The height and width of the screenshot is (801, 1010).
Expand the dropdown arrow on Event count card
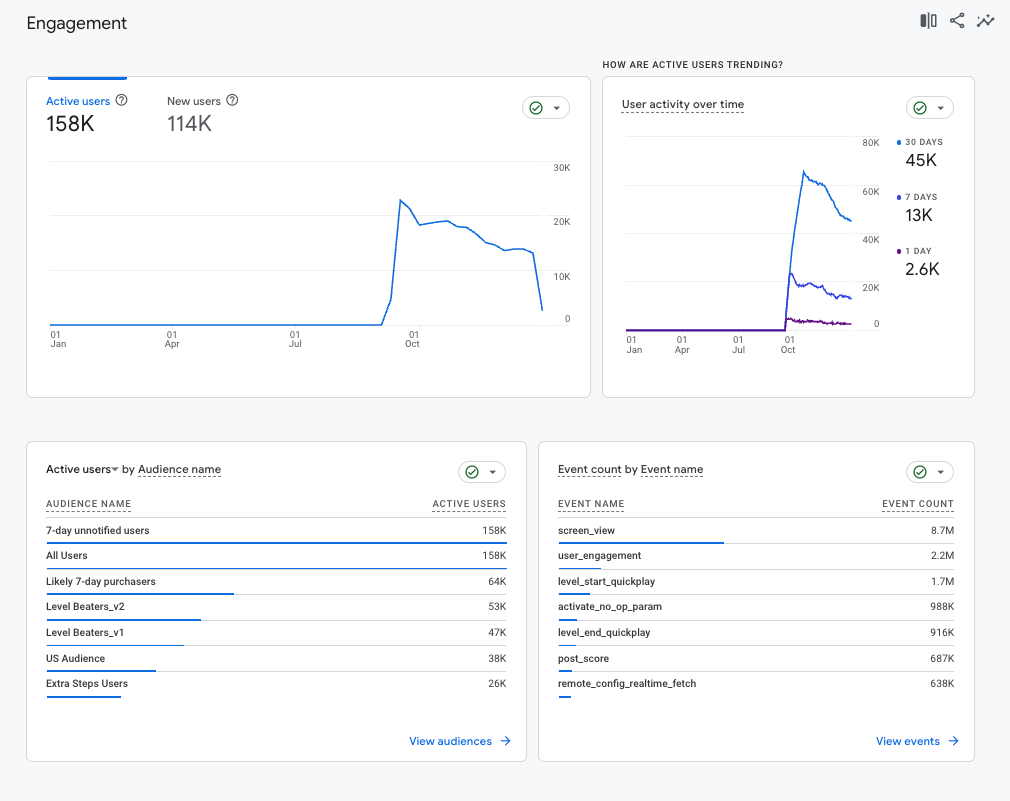tap(938, 471)
